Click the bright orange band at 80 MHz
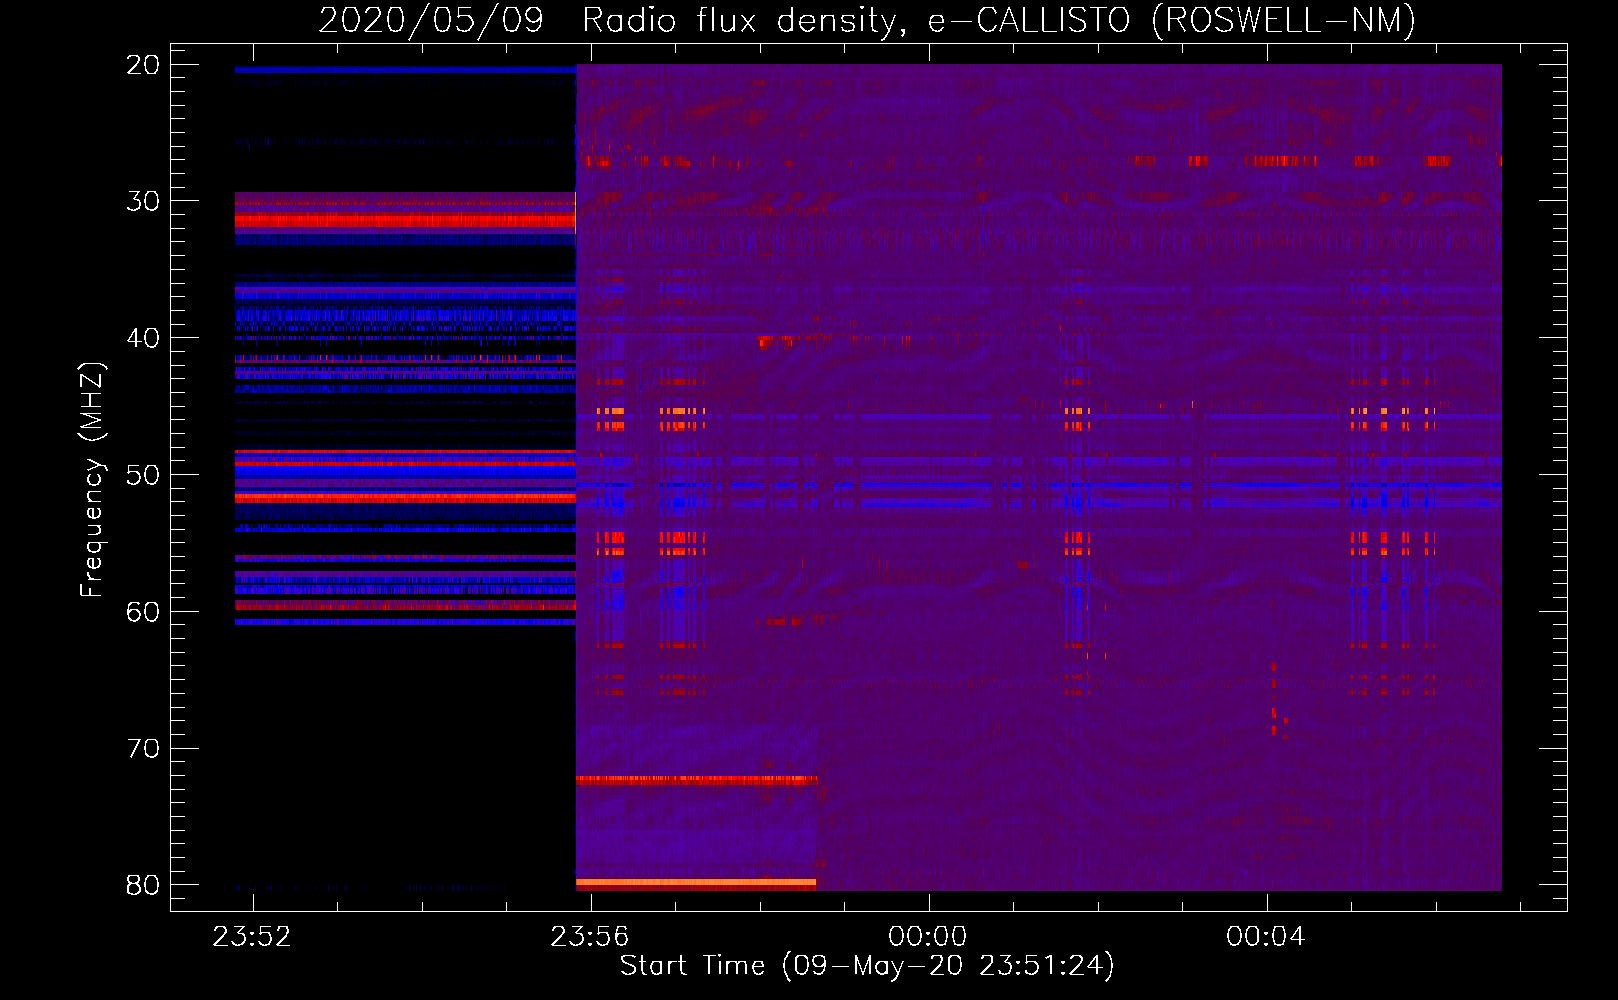The width and height of the screenshot is (1618, 1000). [x=696, y=884]
